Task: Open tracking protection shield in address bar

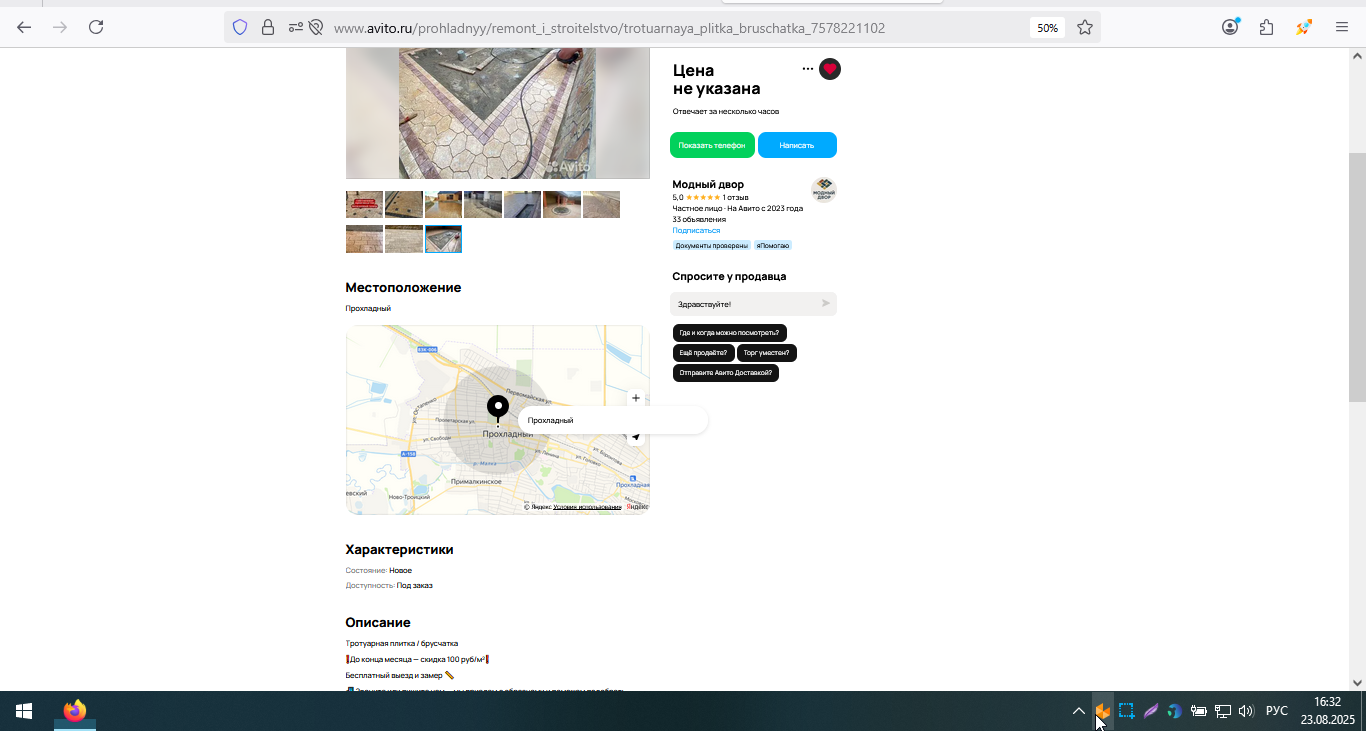Action: point(240,27)
